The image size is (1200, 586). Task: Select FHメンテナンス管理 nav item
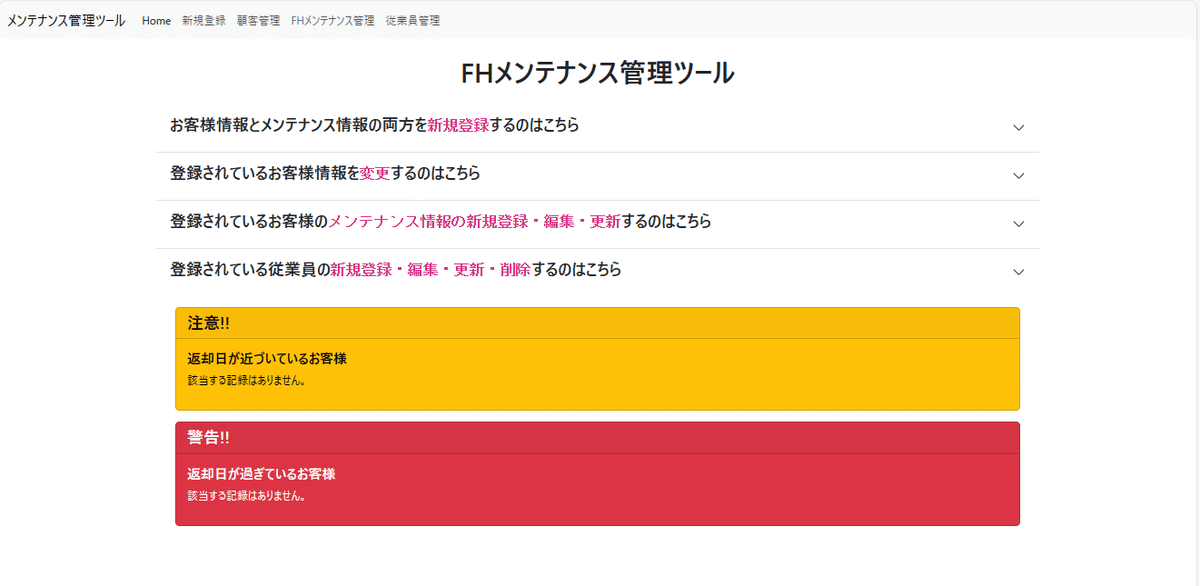coord(333,21)
